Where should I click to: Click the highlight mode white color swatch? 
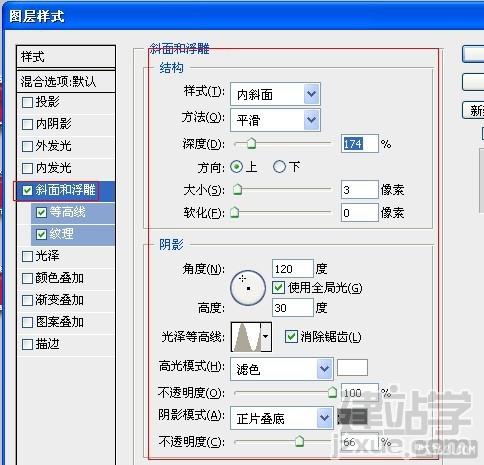(352, 368)
